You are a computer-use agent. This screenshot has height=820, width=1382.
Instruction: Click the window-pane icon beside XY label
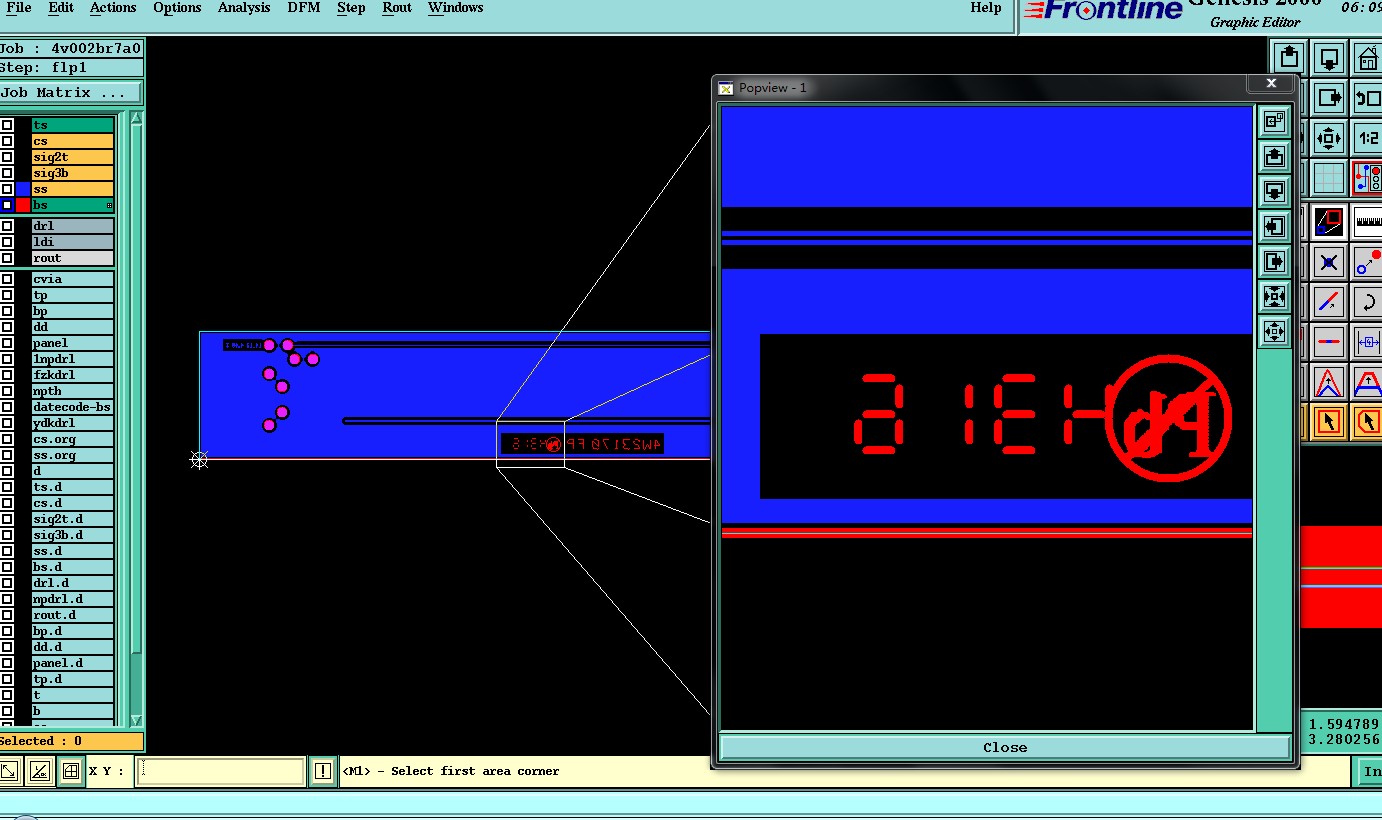click(x=70, y=771)
